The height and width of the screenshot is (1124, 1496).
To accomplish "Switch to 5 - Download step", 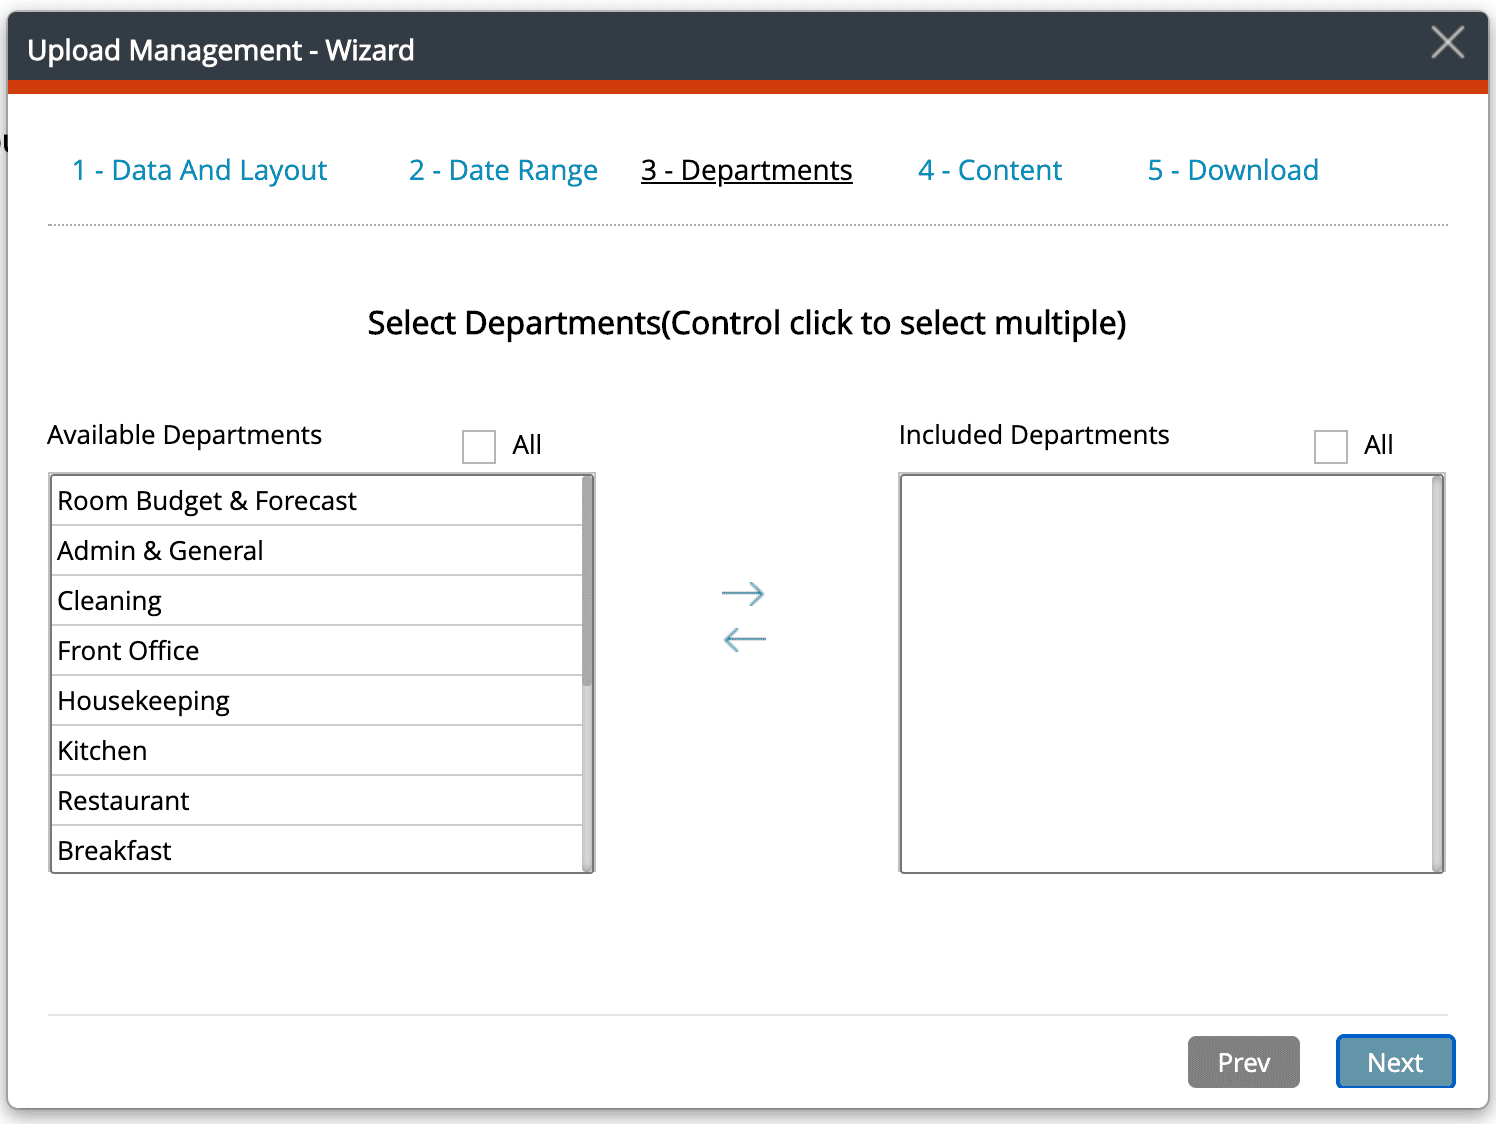I will click(1232, 170).
